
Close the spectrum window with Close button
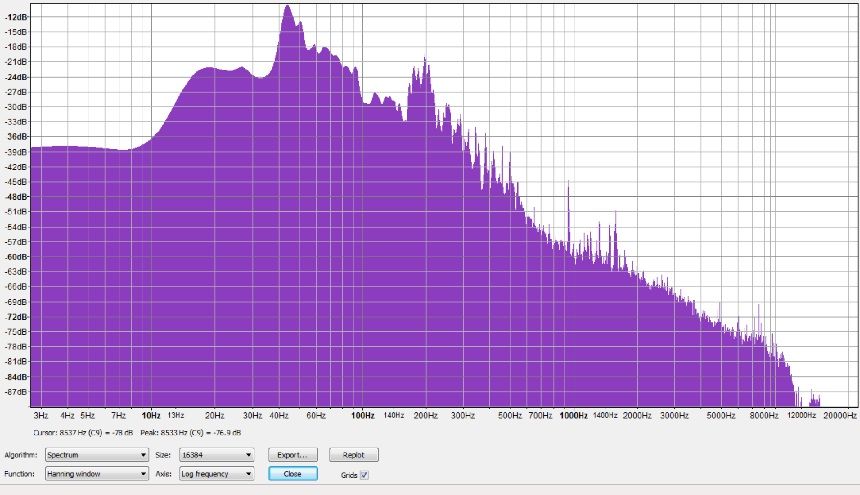293,474
